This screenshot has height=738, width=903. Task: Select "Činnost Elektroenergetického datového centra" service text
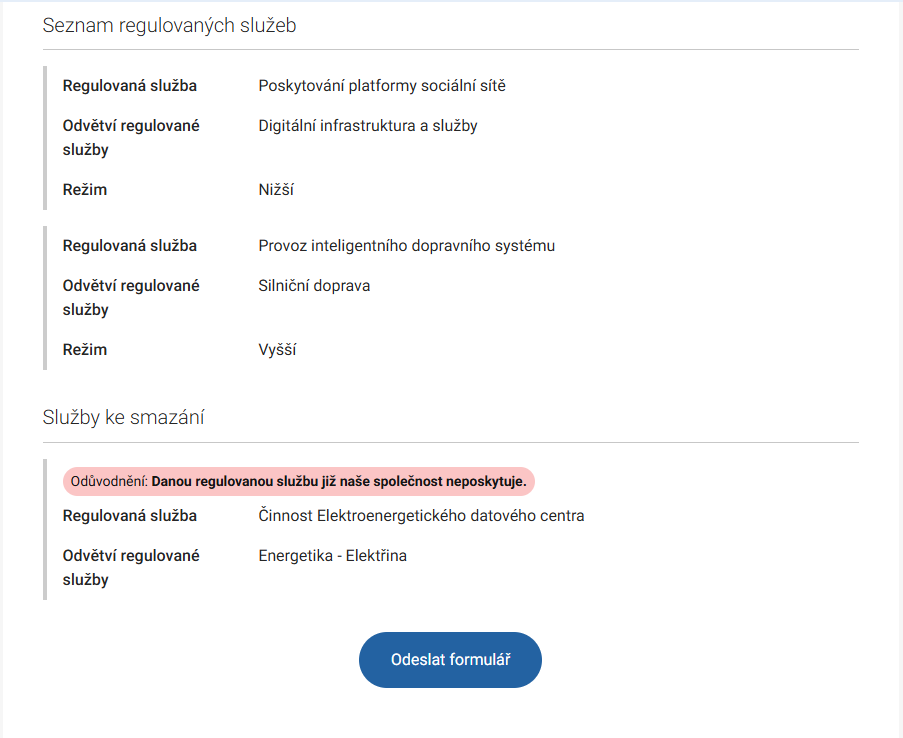pyautogui.click(x=421, y=516)
